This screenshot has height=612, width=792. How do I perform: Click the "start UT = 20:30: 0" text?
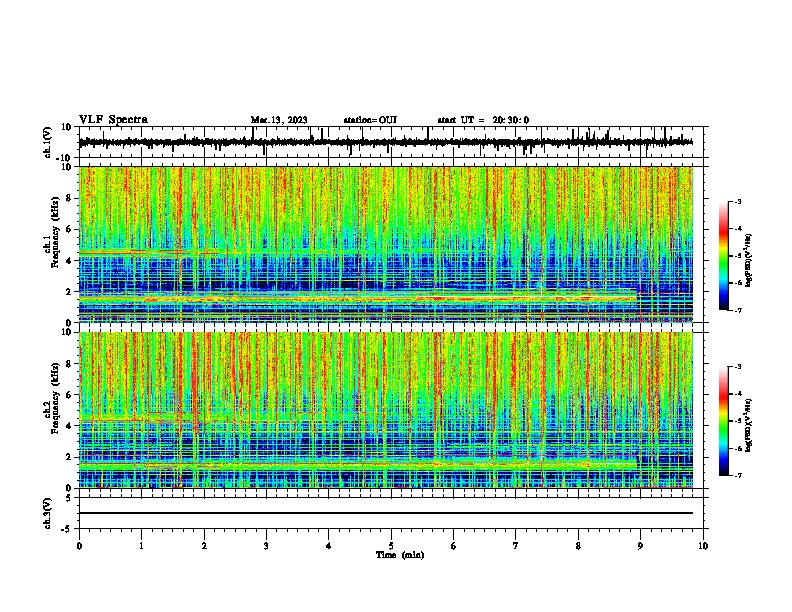coord(483,120)
